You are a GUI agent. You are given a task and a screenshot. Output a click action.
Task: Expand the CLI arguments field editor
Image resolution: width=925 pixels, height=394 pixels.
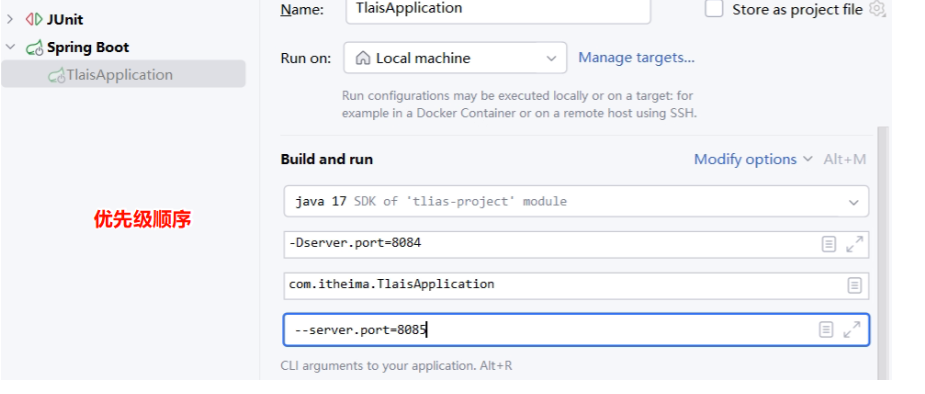852,330
